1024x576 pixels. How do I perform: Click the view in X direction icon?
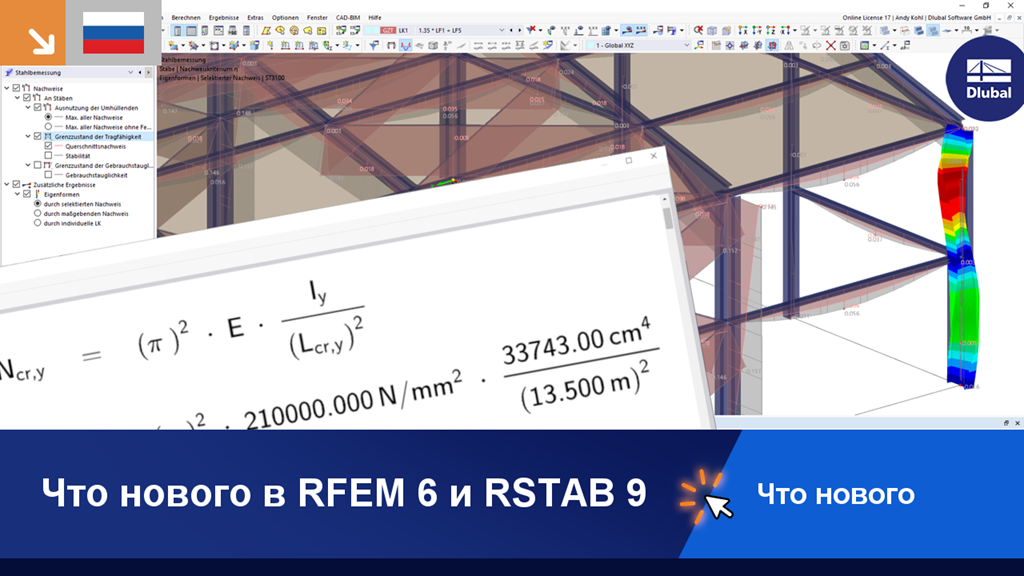pyautogui.click(x=743, y=30)
